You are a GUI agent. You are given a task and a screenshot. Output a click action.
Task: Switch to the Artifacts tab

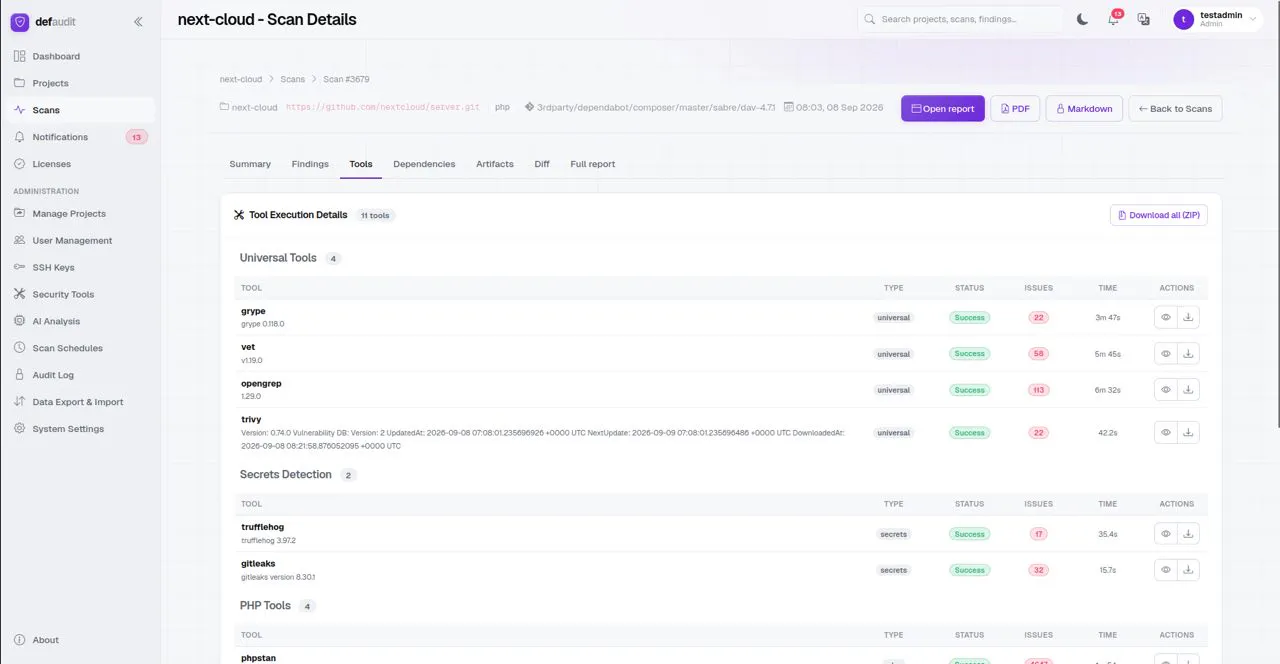[495, 164]
